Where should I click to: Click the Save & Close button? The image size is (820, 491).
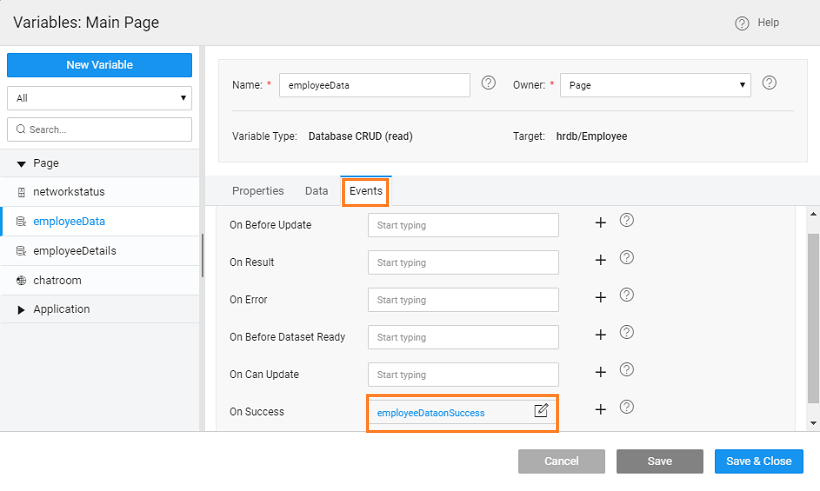point(758,461)
